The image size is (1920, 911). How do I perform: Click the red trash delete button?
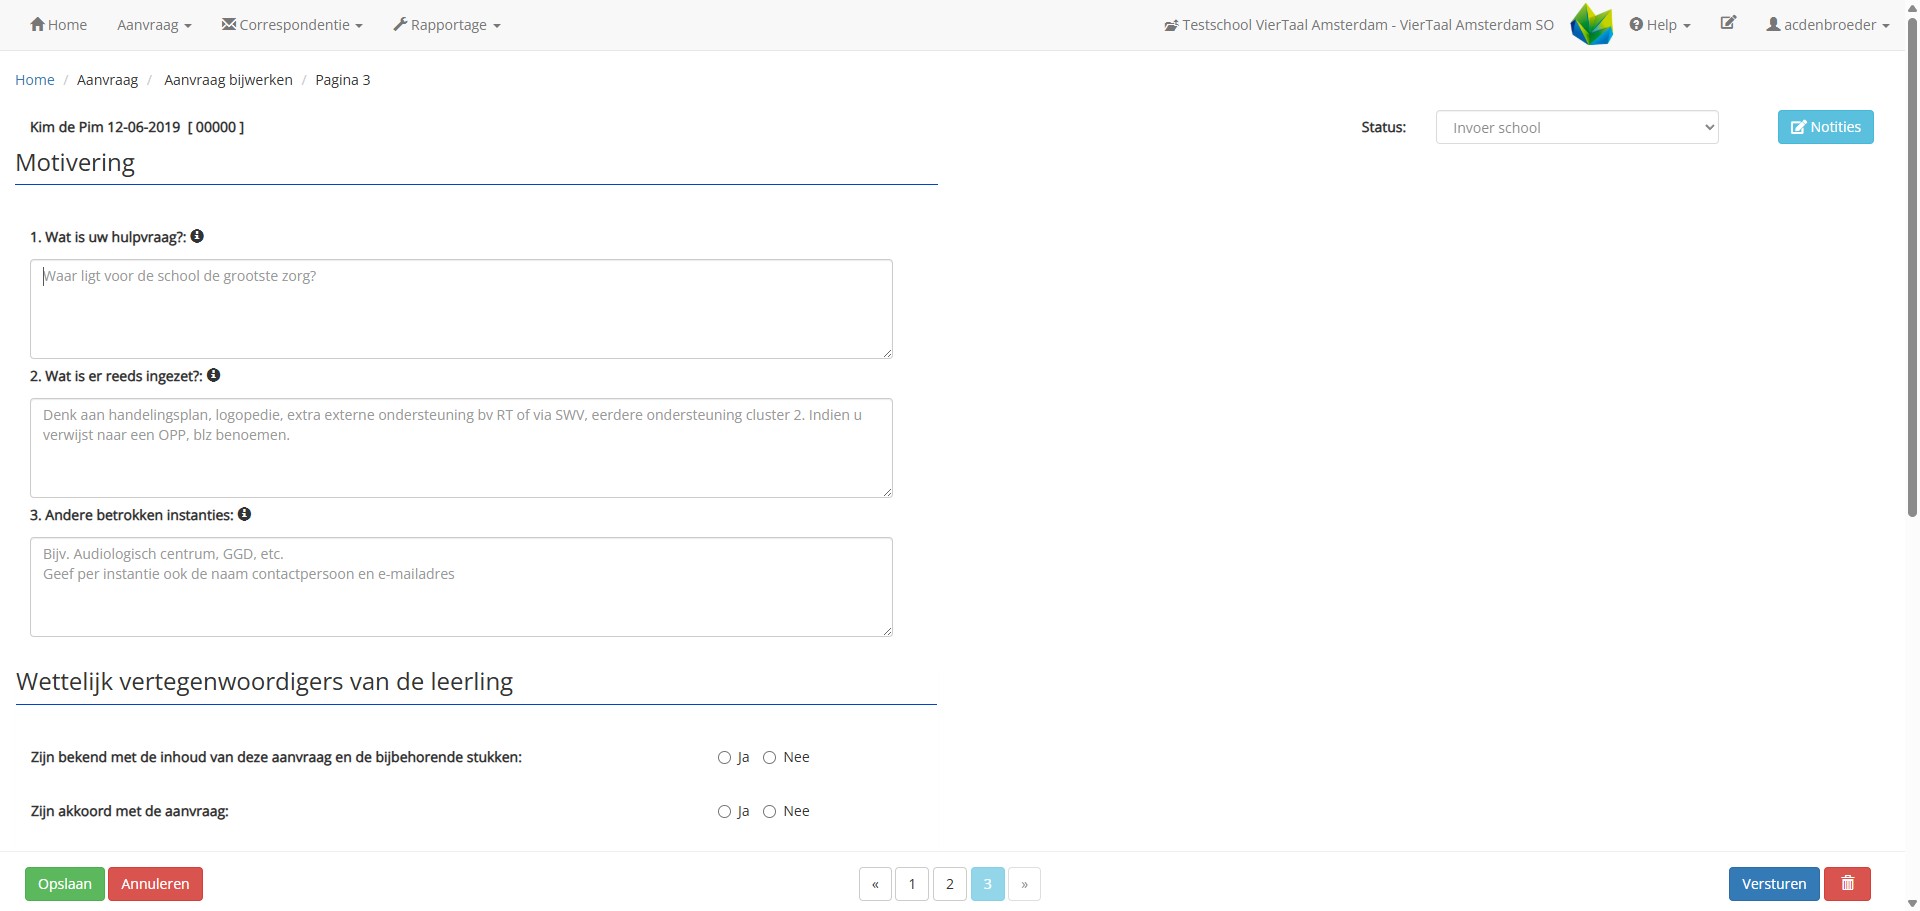(1847, 884)
